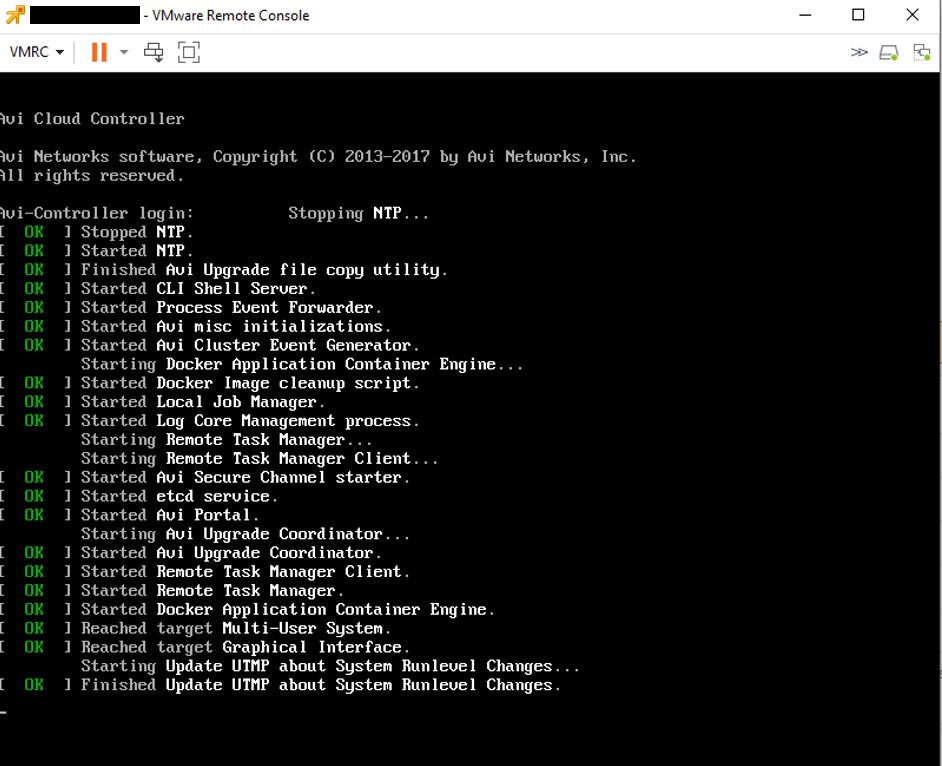Screen dimensions: 942x766
Task: Click the 'Avi-Controller login:' prompt
Action: (97, 213)
